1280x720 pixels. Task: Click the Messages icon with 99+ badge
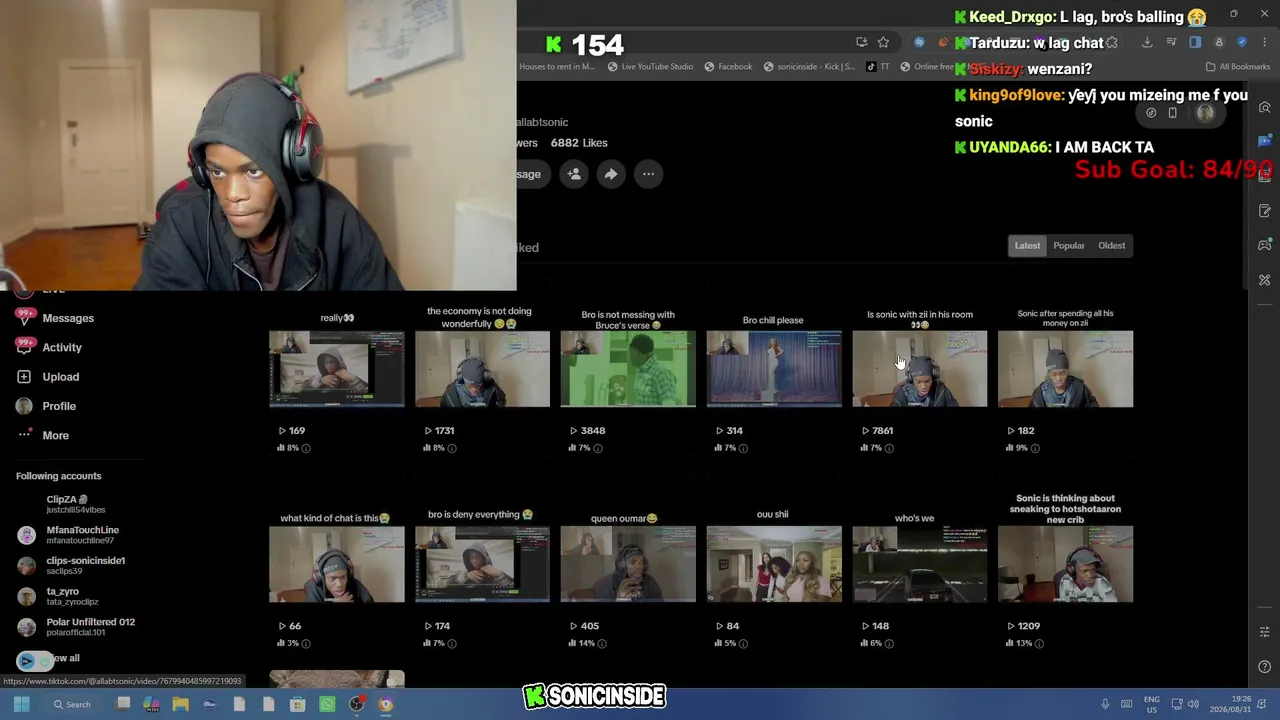pyautogui.click(x=24, y=318)
